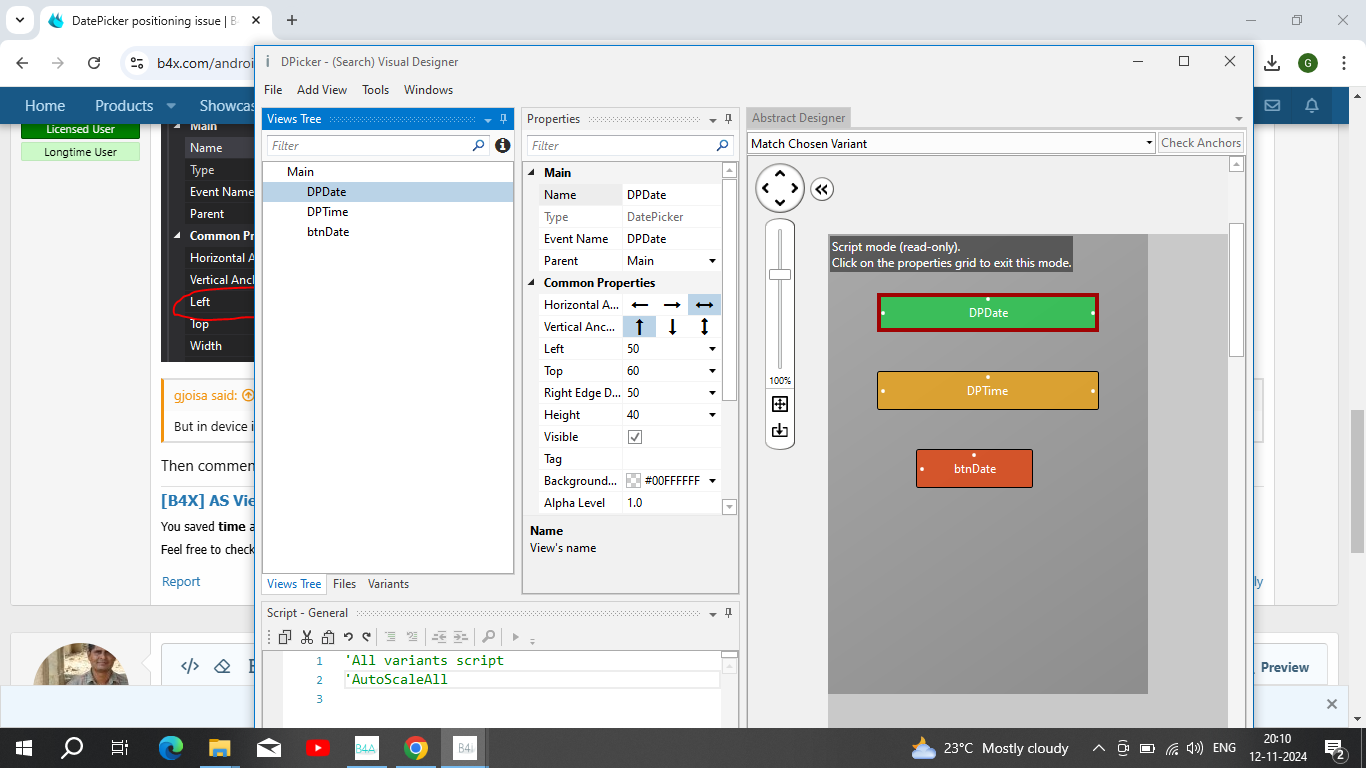Switch to the Variants tab
Viewport: 1366px width, 768px height.
[x=388, y=584]
